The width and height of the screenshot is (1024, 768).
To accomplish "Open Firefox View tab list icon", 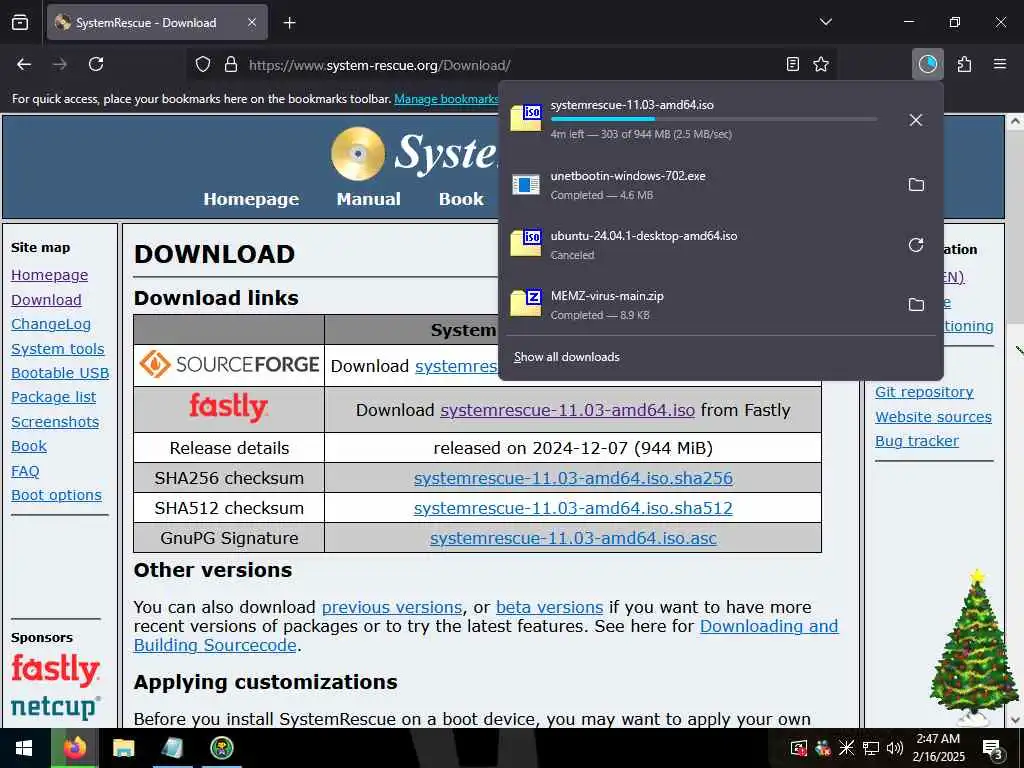I will (20, 22).
